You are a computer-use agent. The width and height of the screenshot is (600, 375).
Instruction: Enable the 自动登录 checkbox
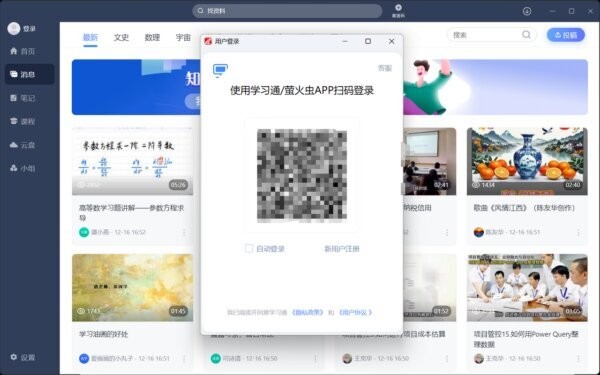[249, 249]
